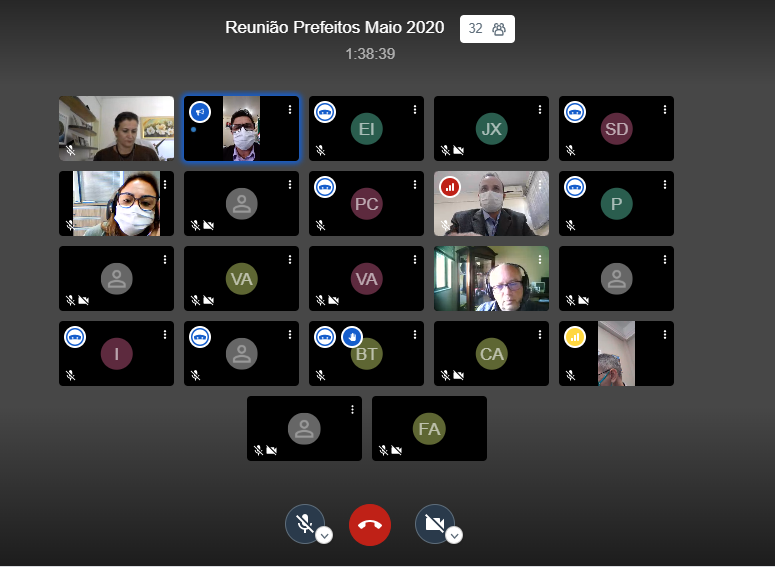Open the three-dot menu on P's tile
775x567 pixels.
click(x=665, y=185)
